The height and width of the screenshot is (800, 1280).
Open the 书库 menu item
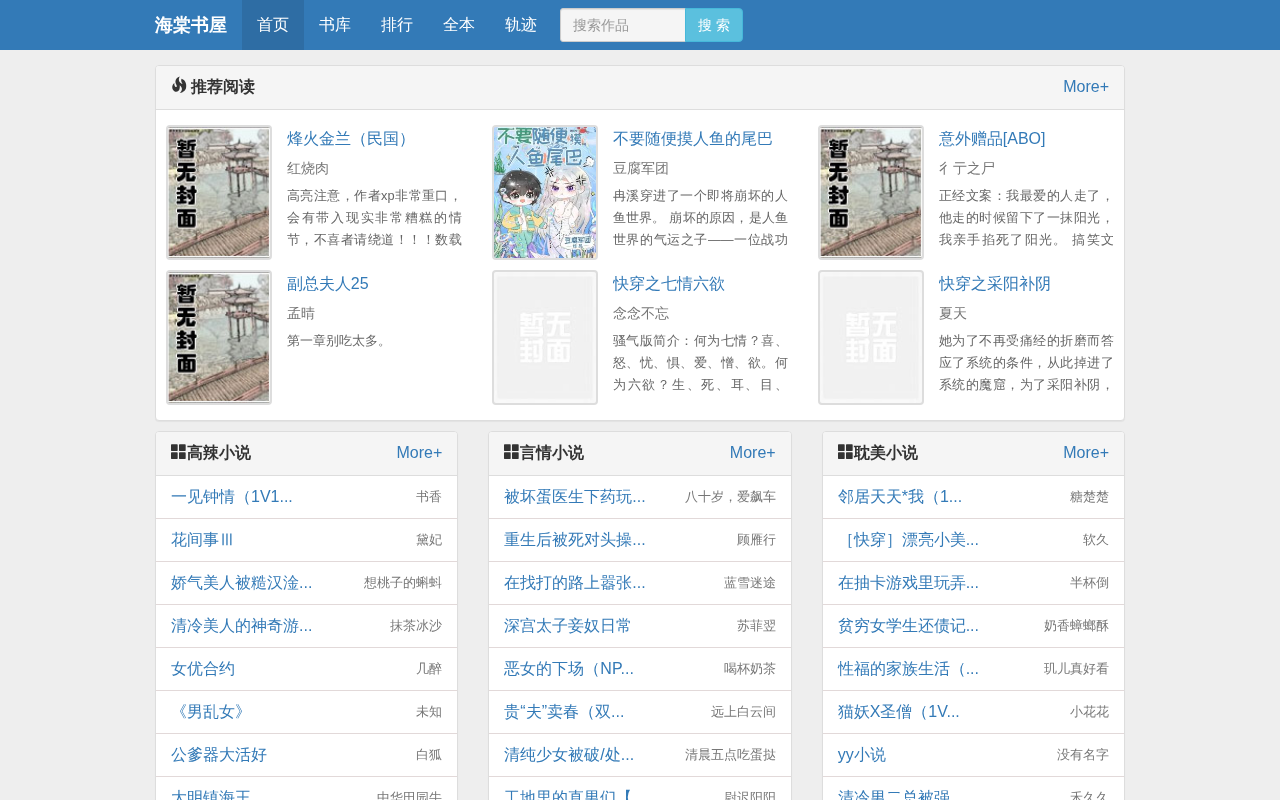335,25
